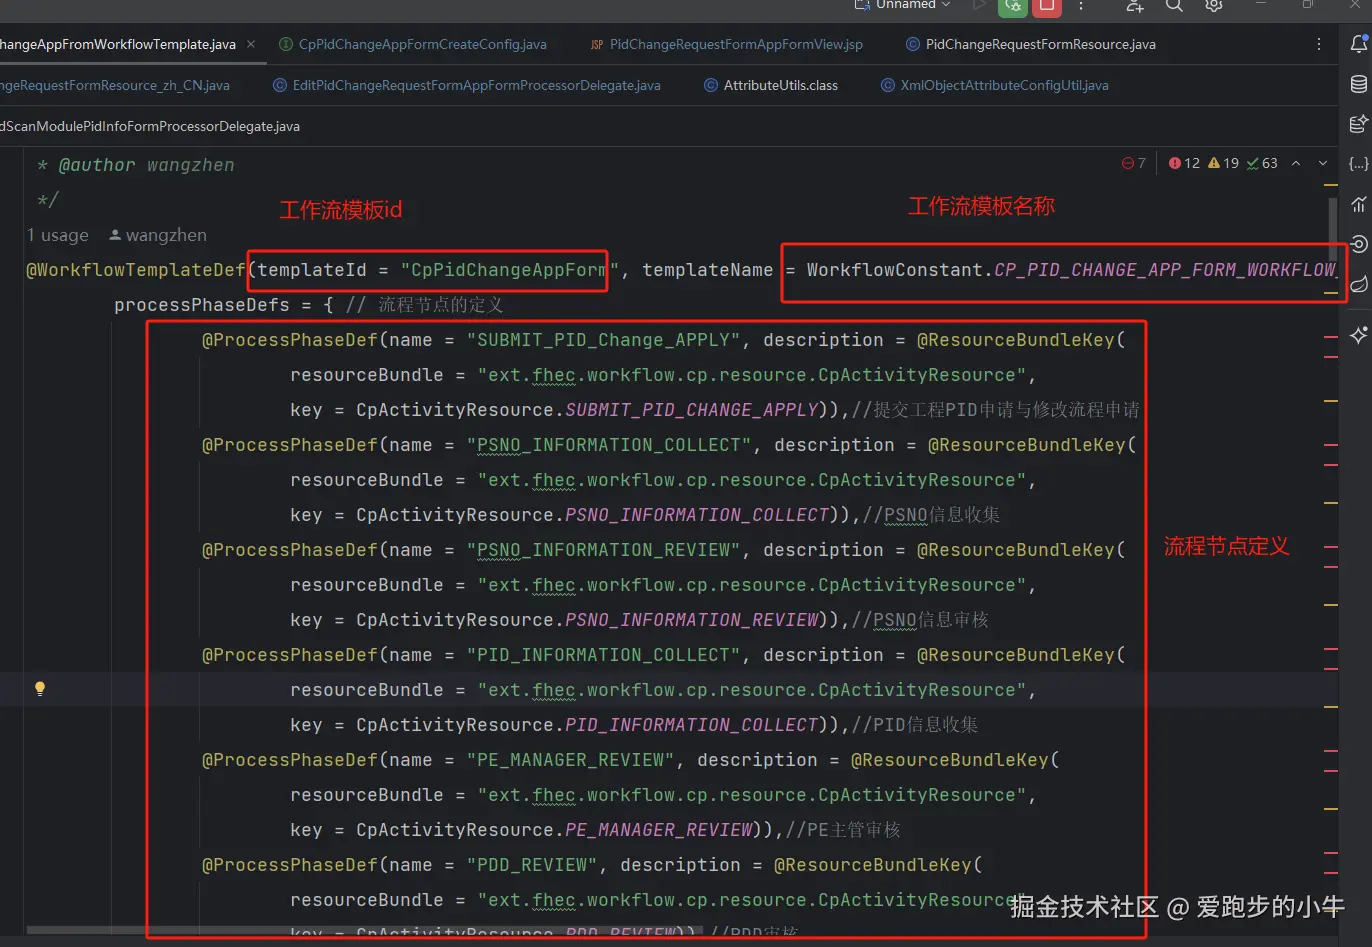Click the PID_INFORMATION_COLLECT key constant

pos(692,725)
